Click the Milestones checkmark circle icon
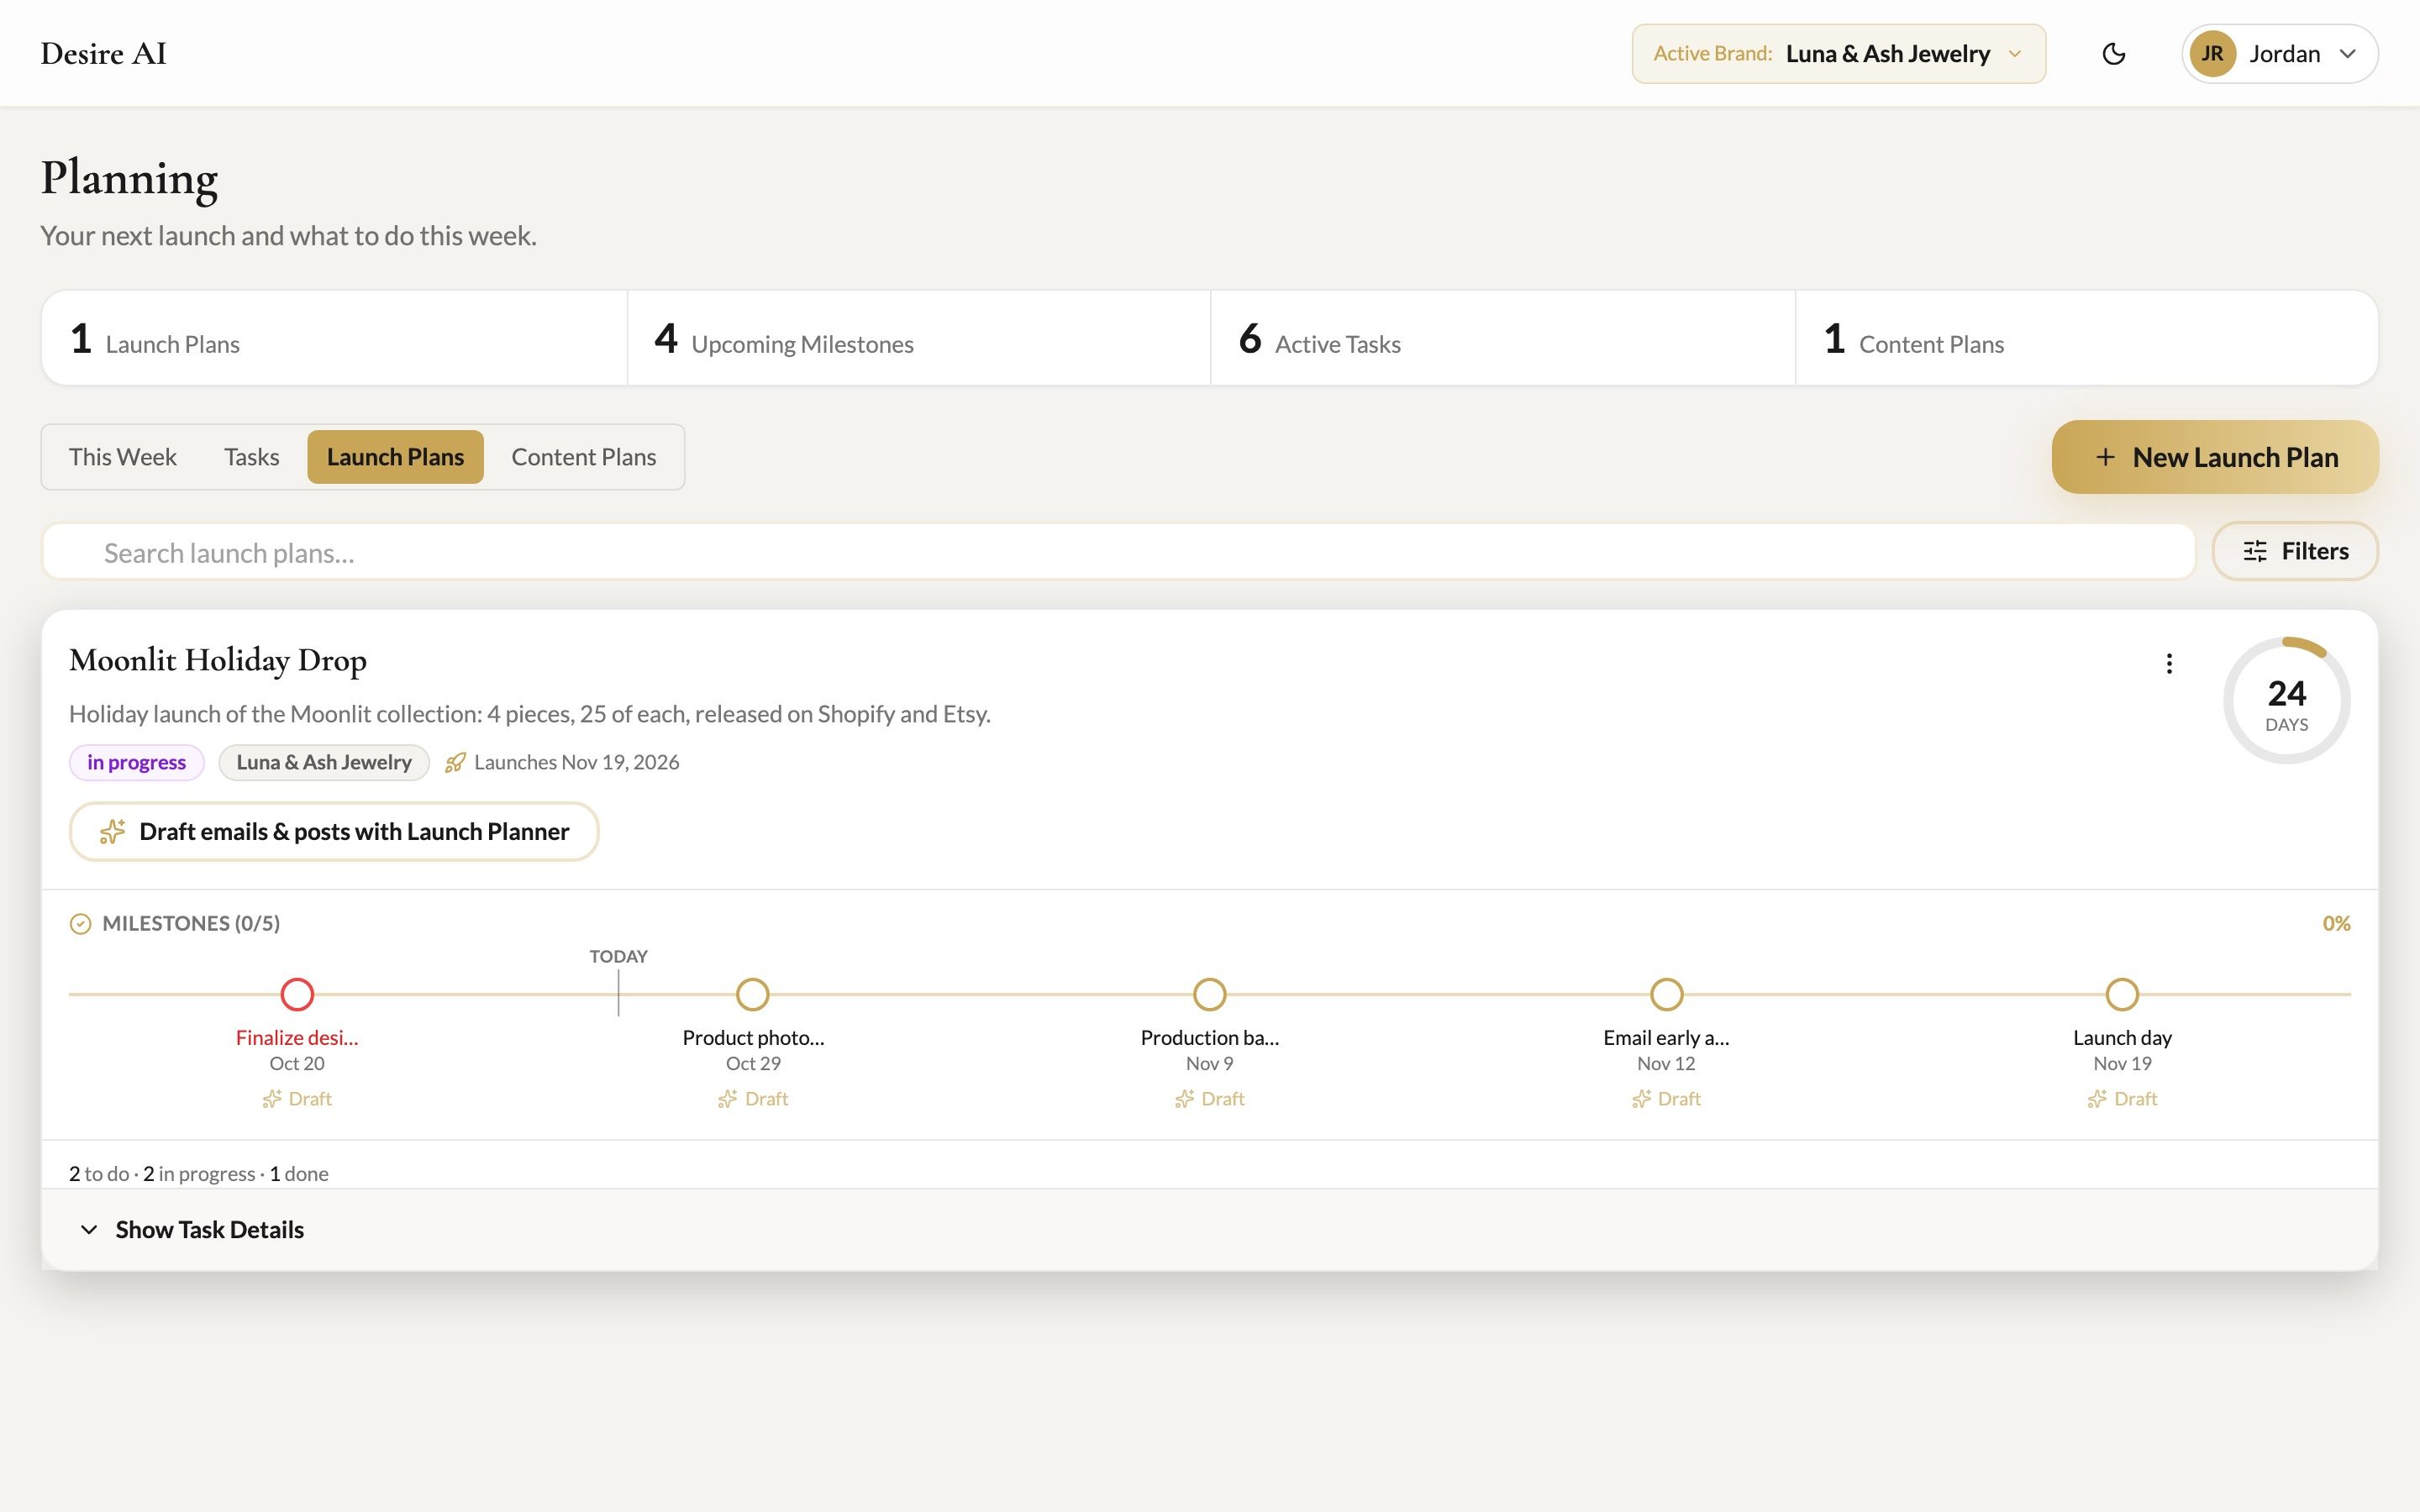This screenshot has height=1512, width=2420. click(80, 924)
